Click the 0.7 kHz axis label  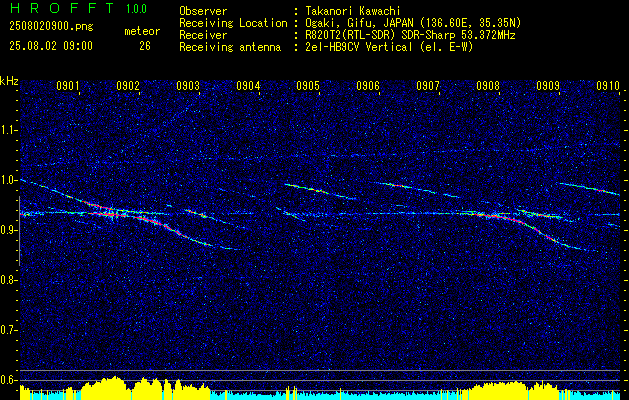[8, 330]
